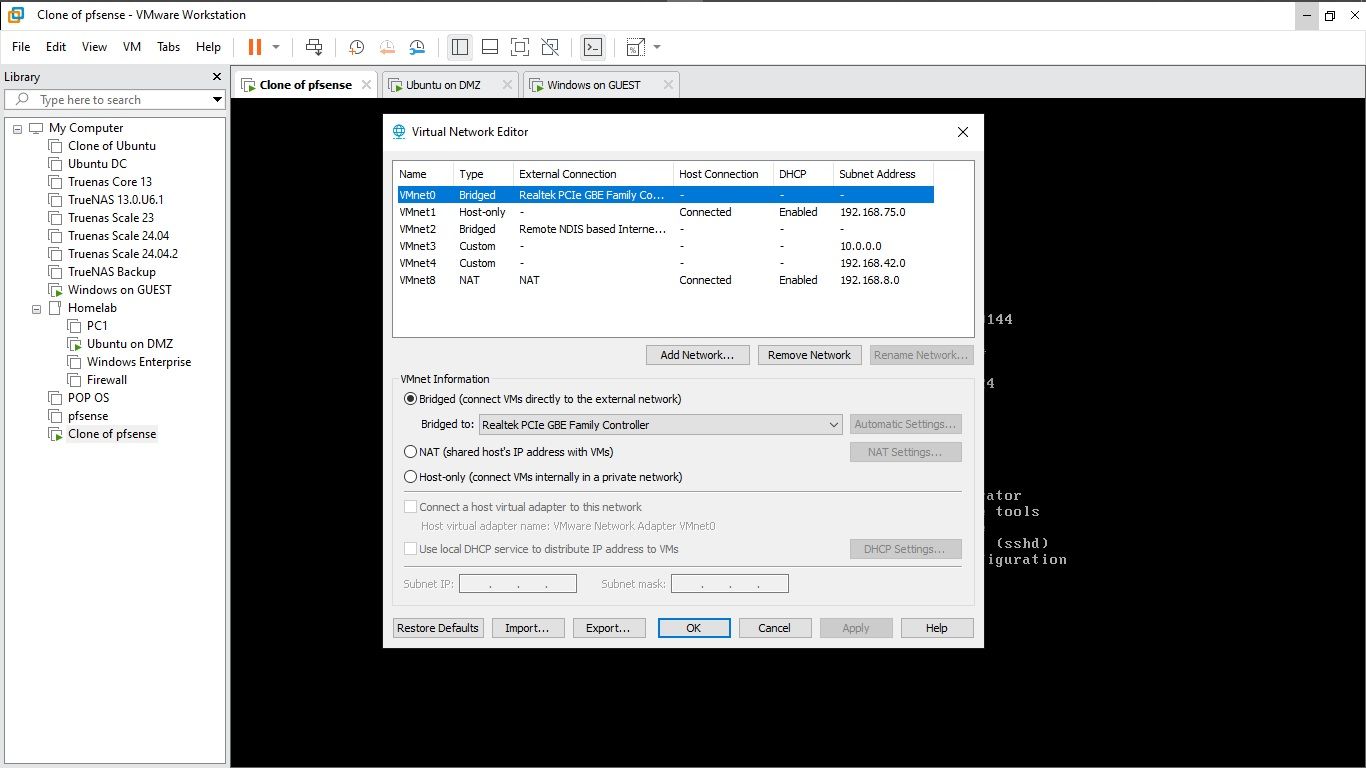Click the Import button
Image resolution: width=1366 pixels, height=768 pixels.
point(528,628)
